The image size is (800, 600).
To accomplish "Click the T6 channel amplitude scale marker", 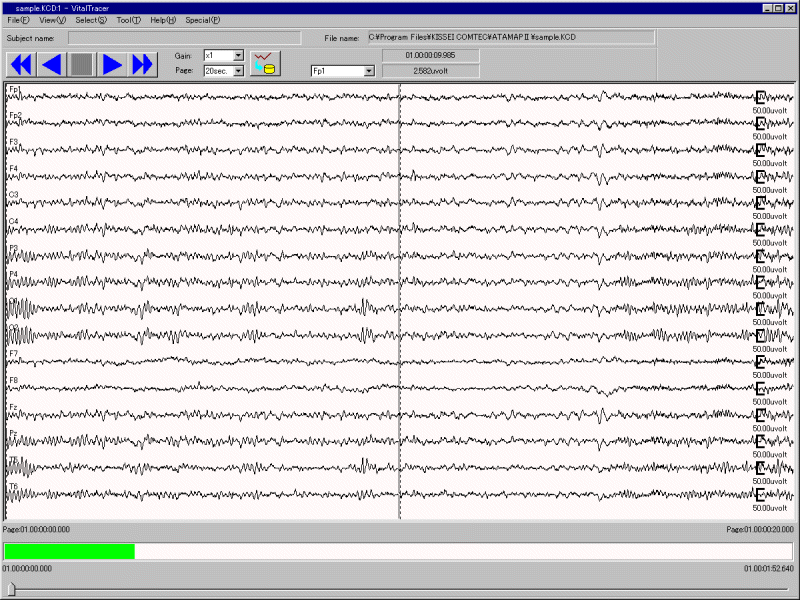I will pos(761,494).
